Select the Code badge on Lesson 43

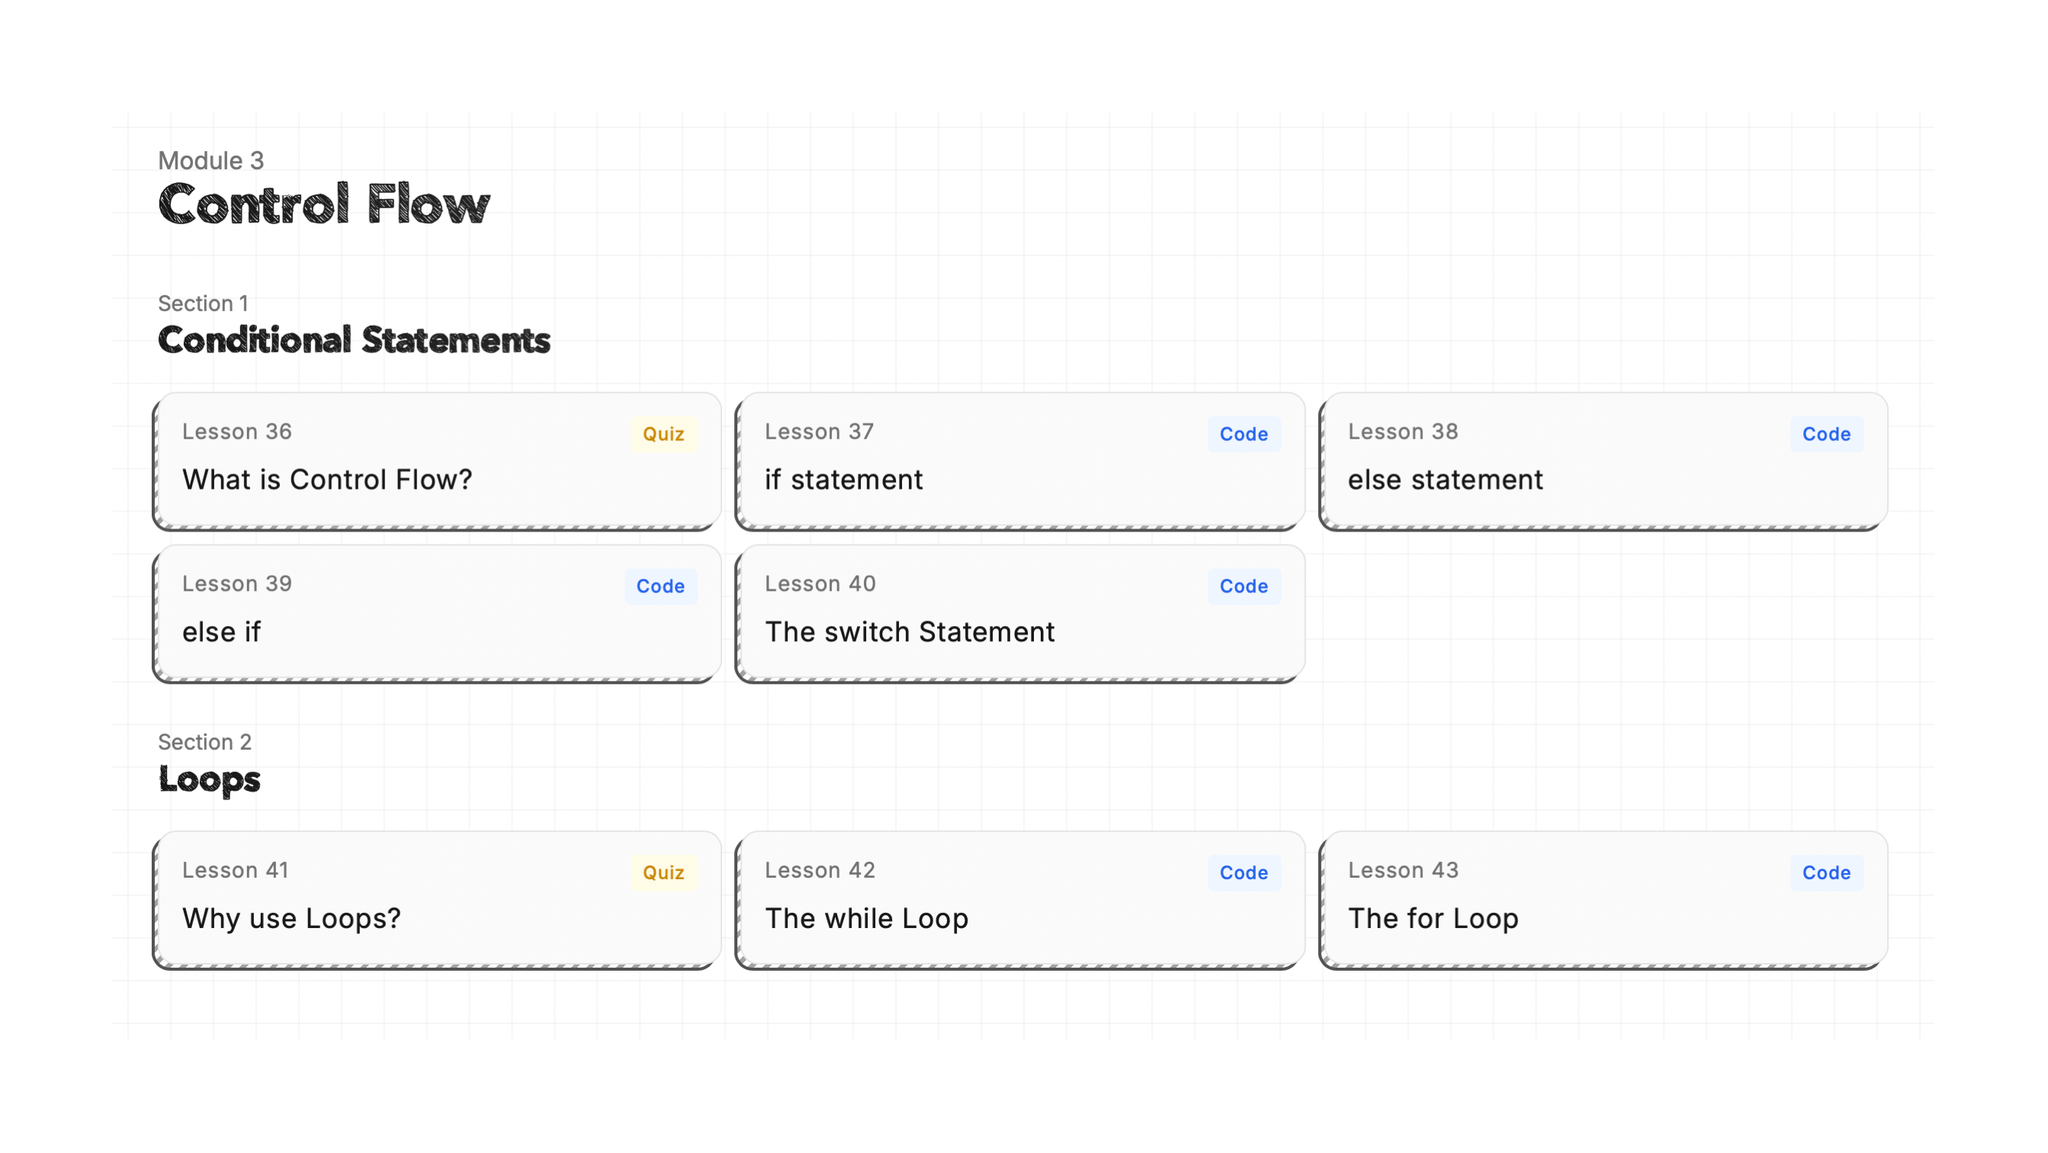[x=1826, y=872]
